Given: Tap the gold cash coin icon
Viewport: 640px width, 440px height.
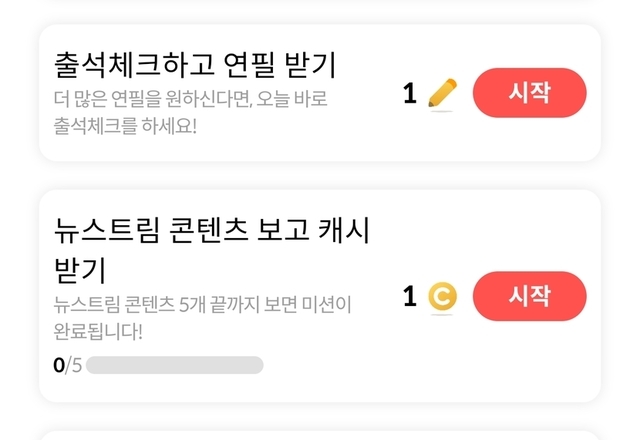Looking at the screenshot, I should pyautogui.click(x=441, y=296).
